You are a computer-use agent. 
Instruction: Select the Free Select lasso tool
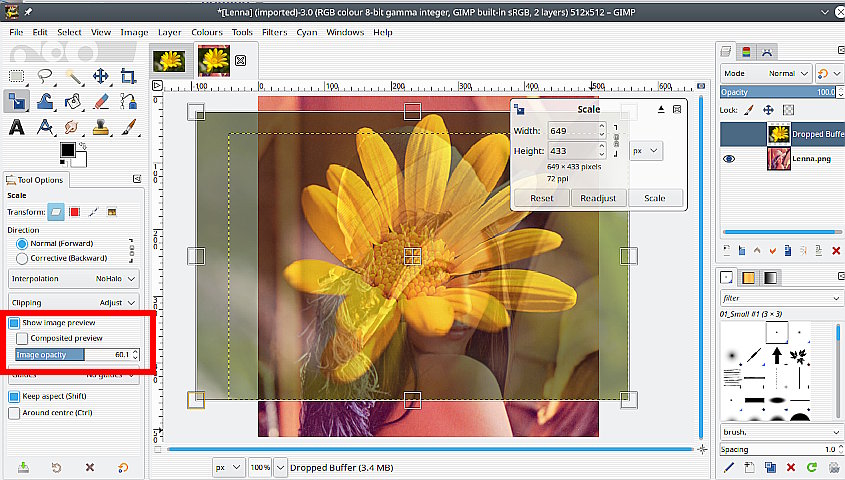click(45, 76)
